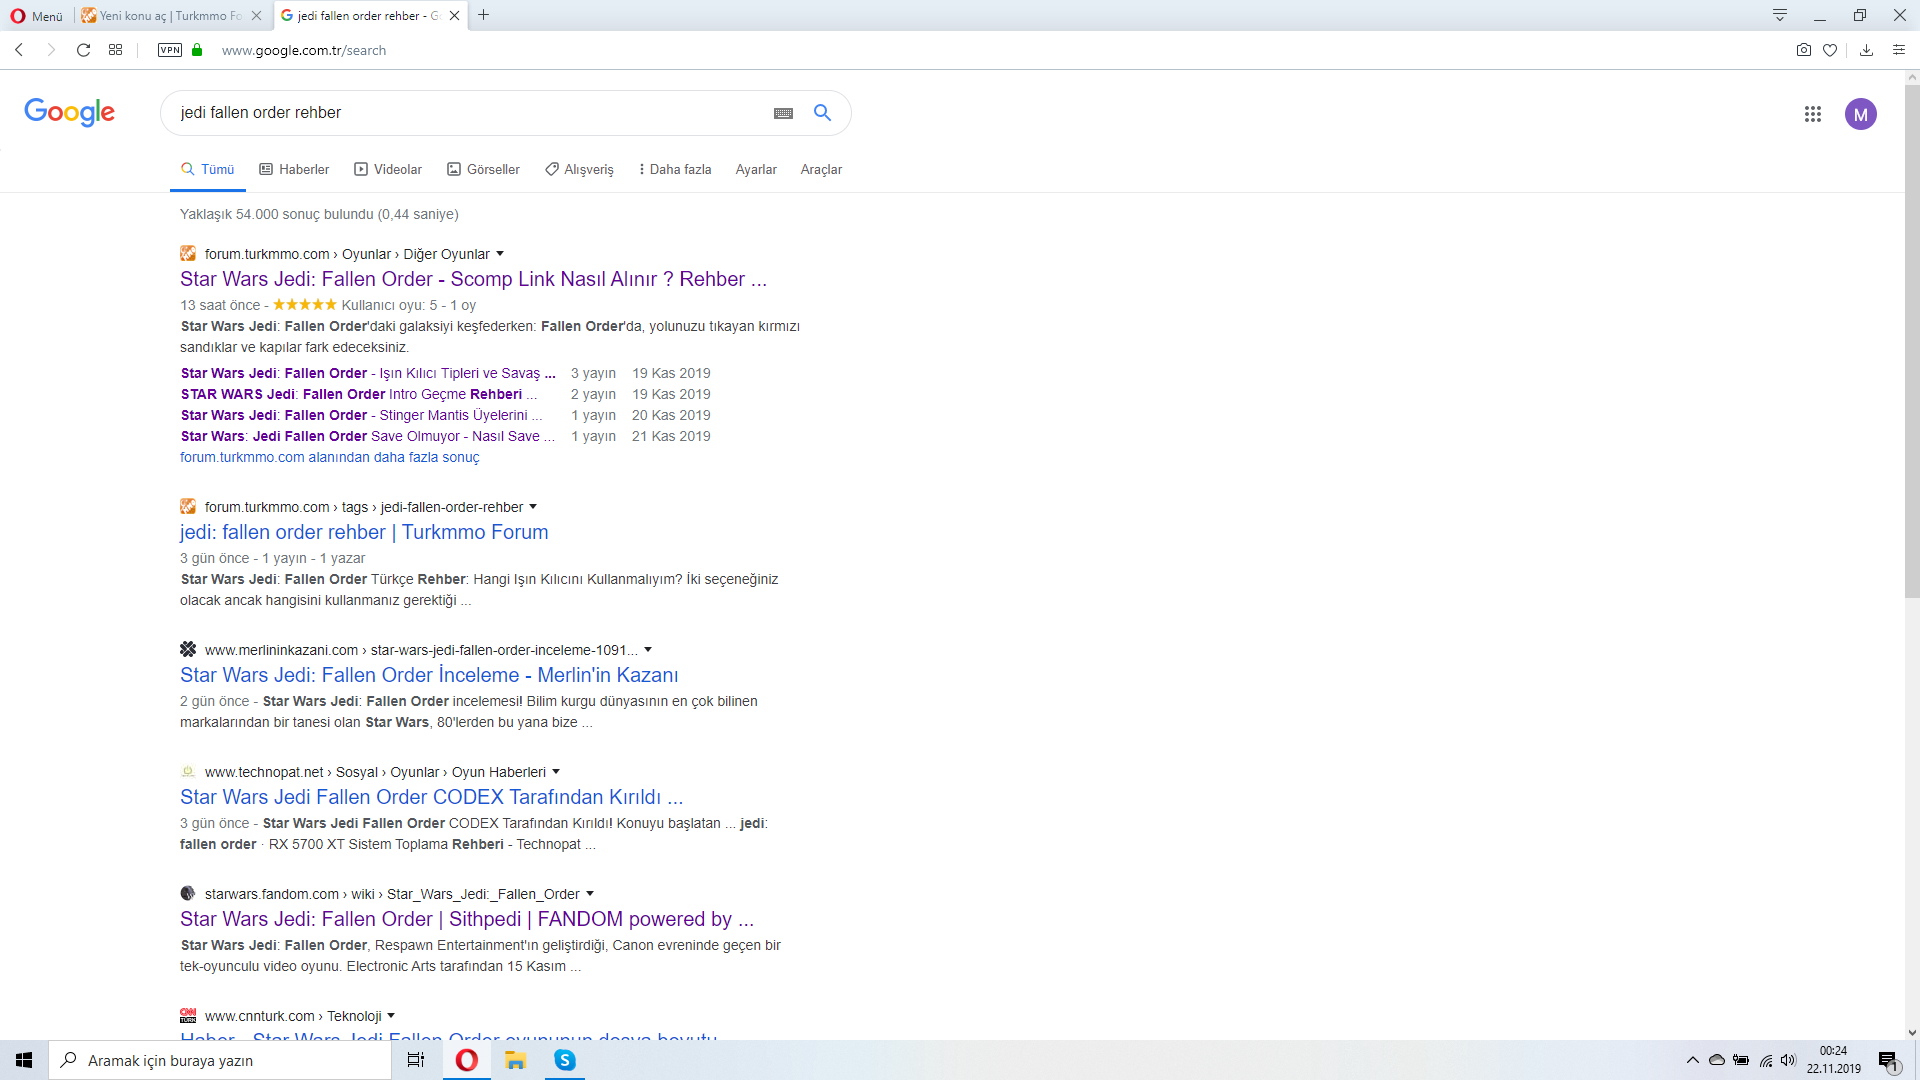Open the volume control in tray
This screenshot has width=1920, height=1080.
(1789, 1060)
